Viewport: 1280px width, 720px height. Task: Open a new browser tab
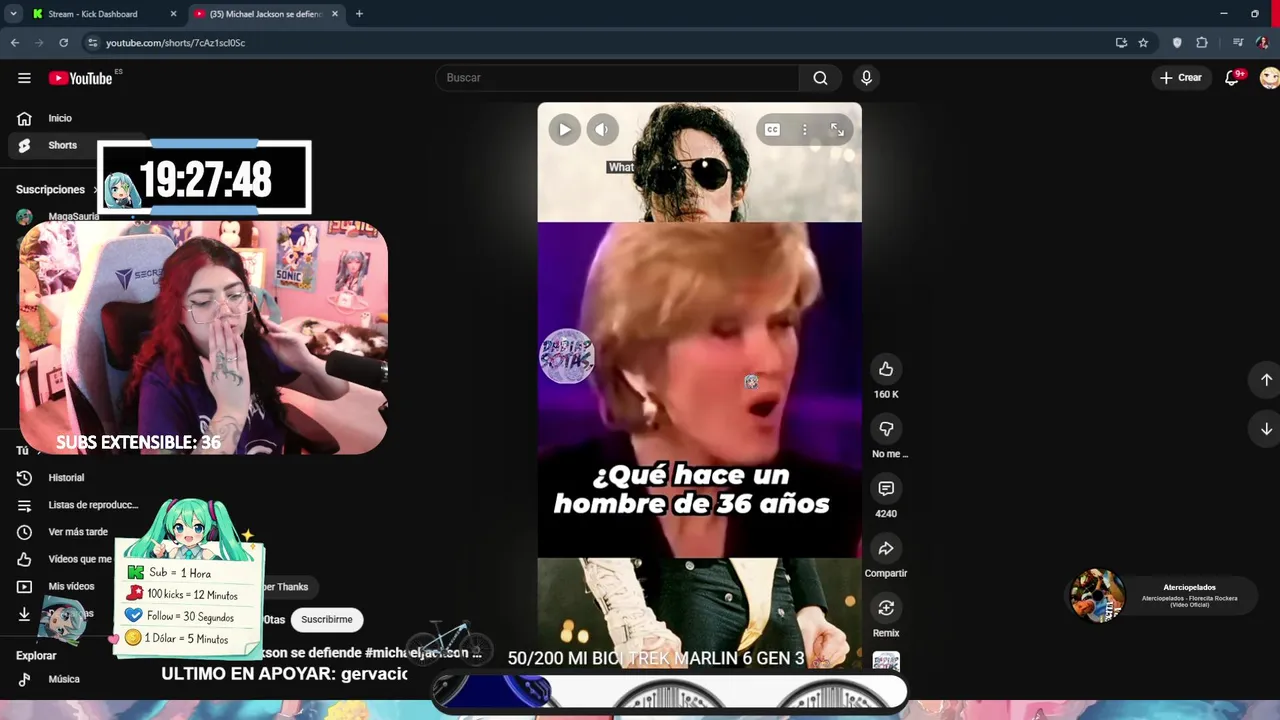359,14
